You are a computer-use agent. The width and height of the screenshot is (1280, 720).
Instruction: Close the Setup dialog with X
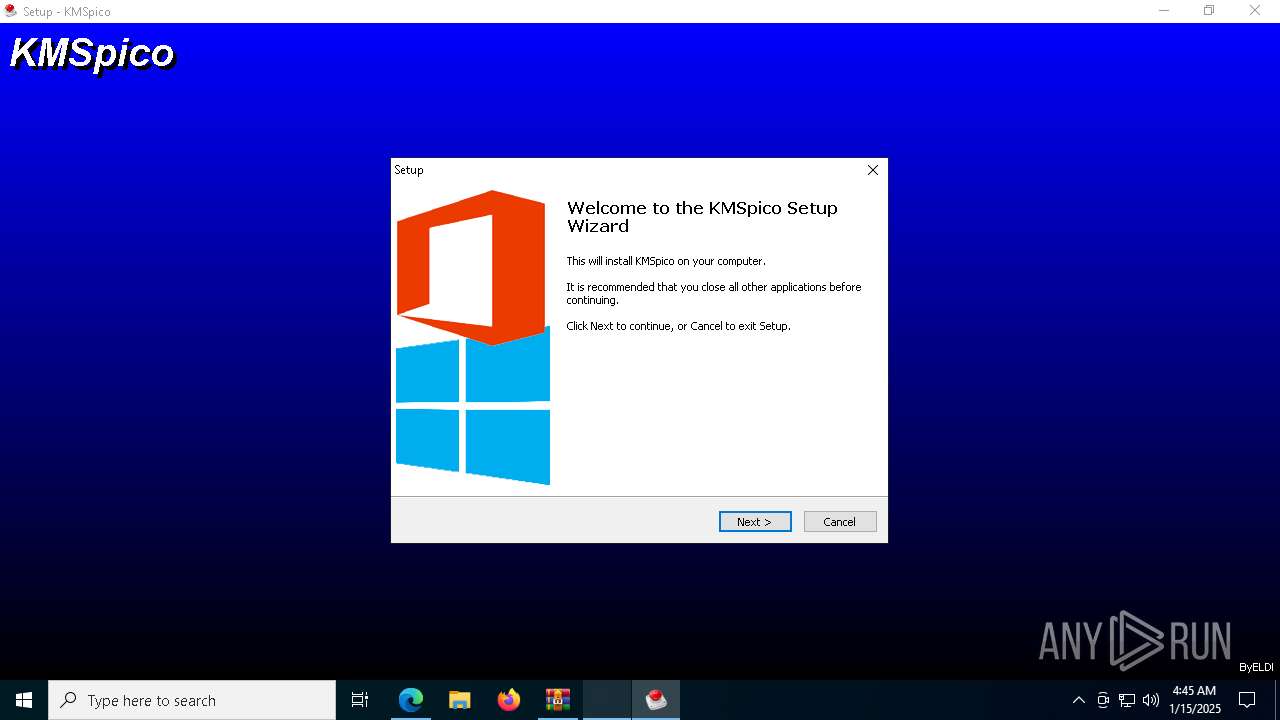pyautogui.click(x=873, y=170)
